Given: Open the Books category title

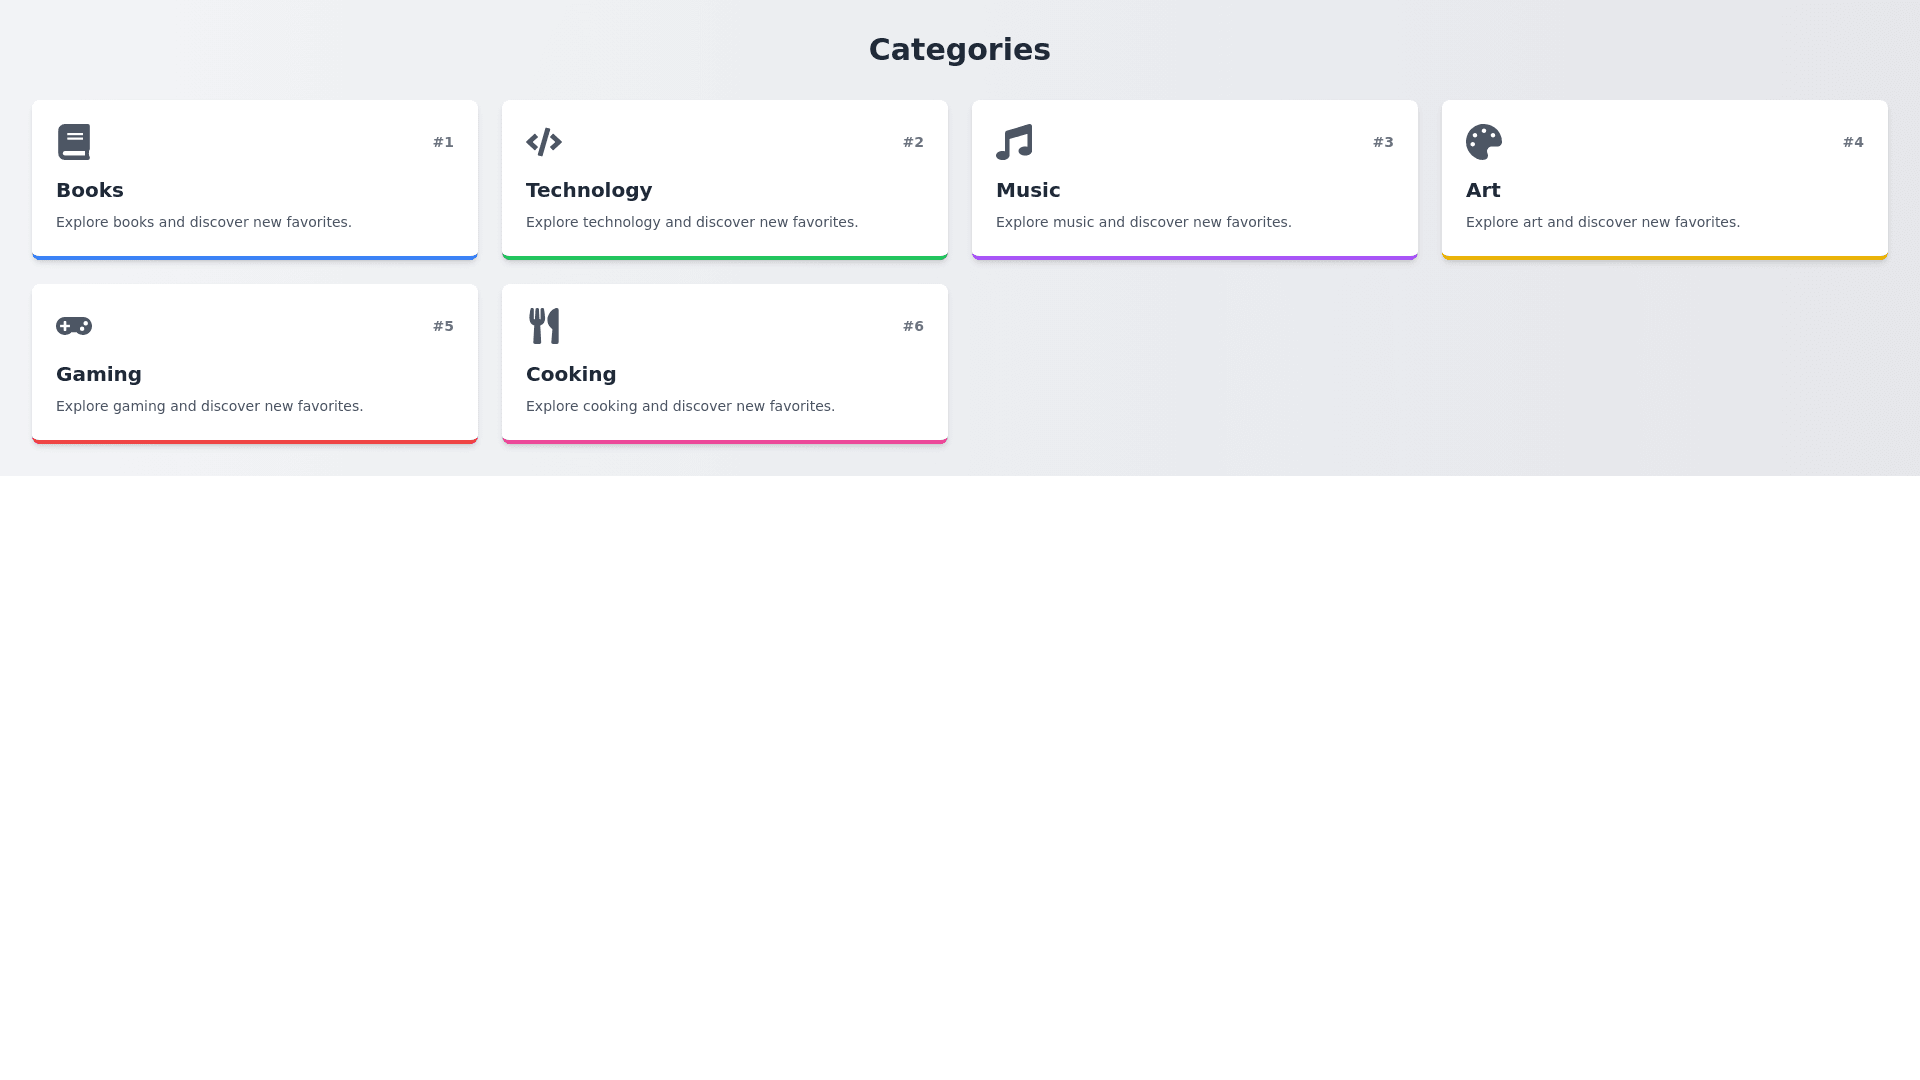Looking at the screenshot, I should click(x=90, y=190).
